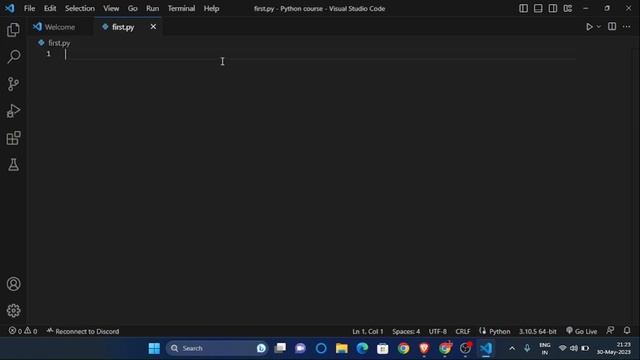This screenshot has width=640, height=360.
Task: Select the first.py editor tab
Action: 123,27
